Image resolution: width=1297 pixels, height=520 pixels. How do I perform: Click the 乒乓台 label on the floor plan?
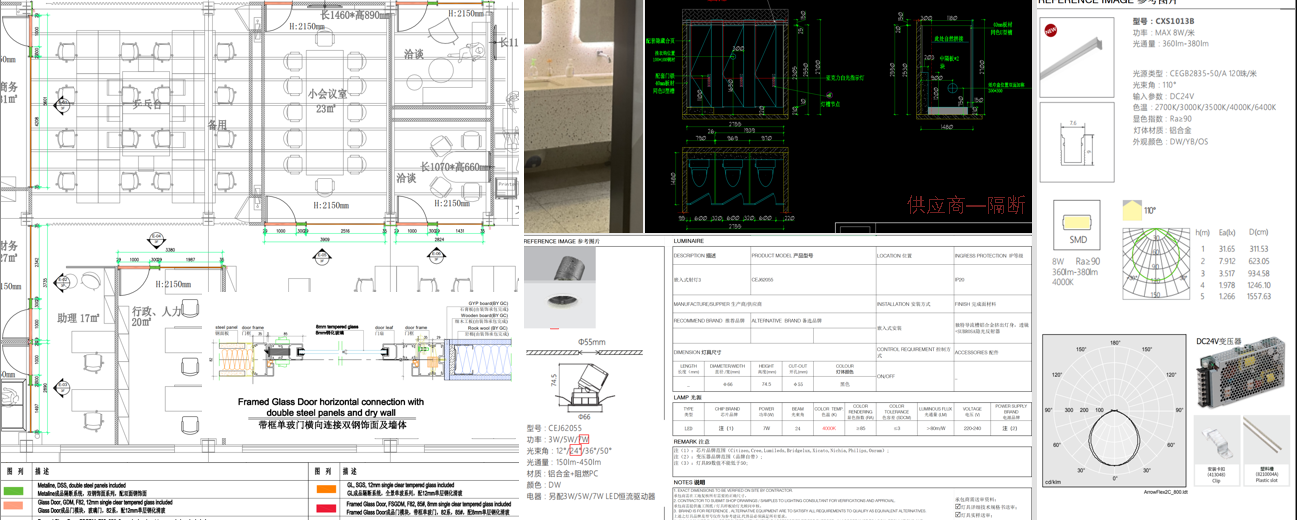coord(147,103)
